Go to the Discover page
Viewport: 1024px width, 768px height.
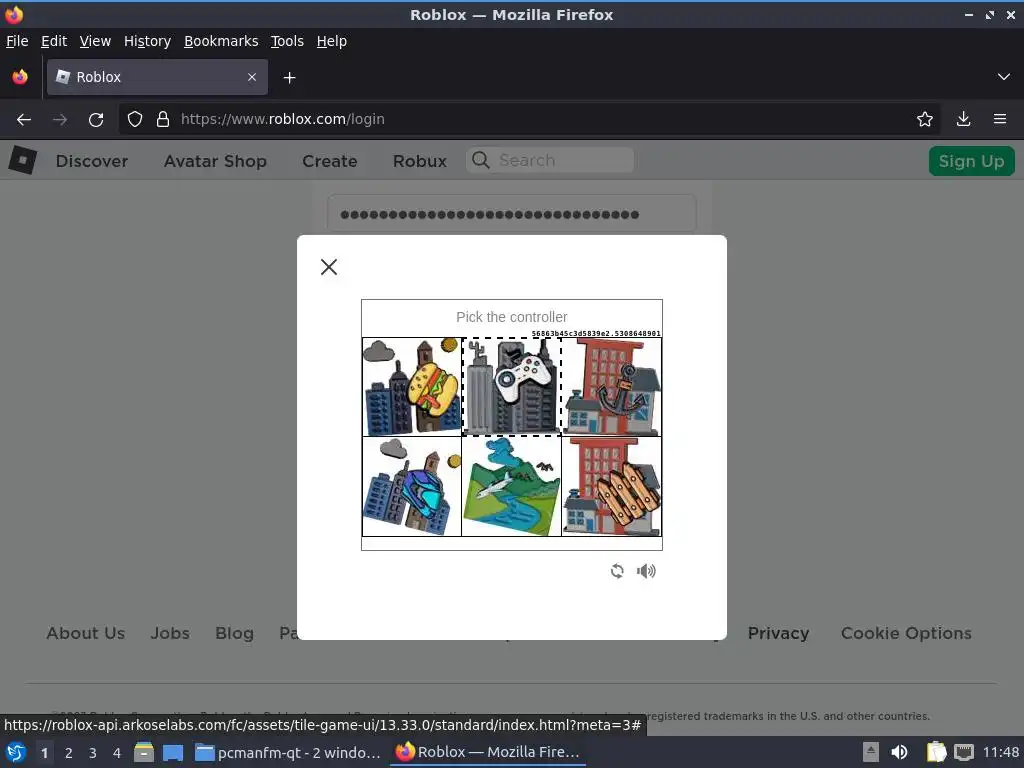tap(91, 161)
